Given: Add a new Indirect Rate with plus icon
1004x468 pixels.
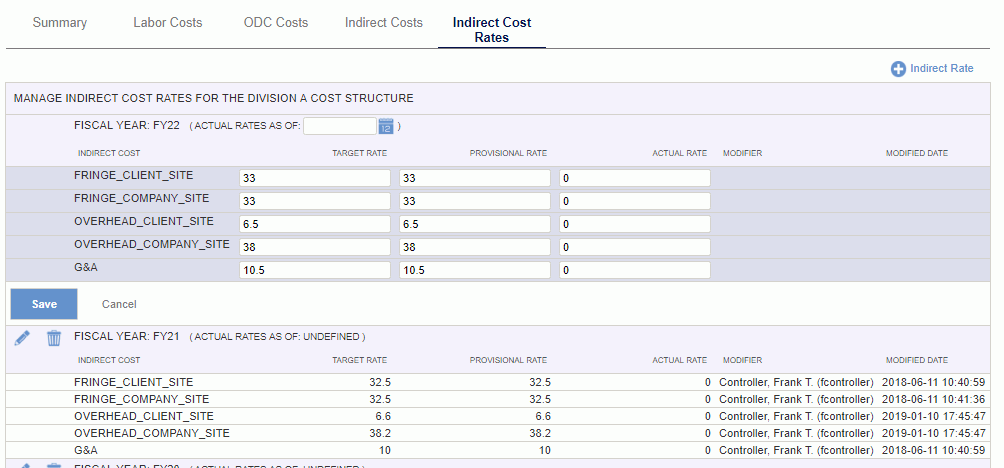Looking at the screenshot, I should 898,69.
